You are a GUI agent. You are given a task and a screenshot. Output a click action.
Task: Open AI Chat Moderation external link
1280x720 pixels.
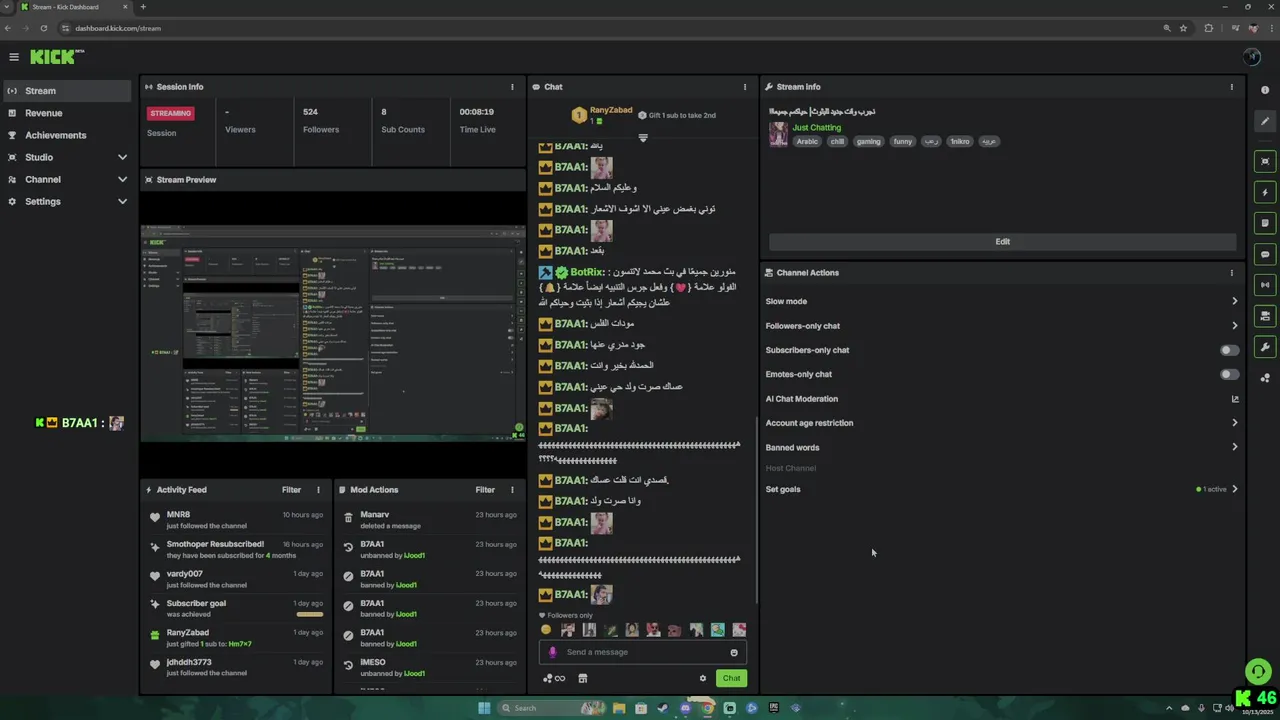coord(1235,399)
